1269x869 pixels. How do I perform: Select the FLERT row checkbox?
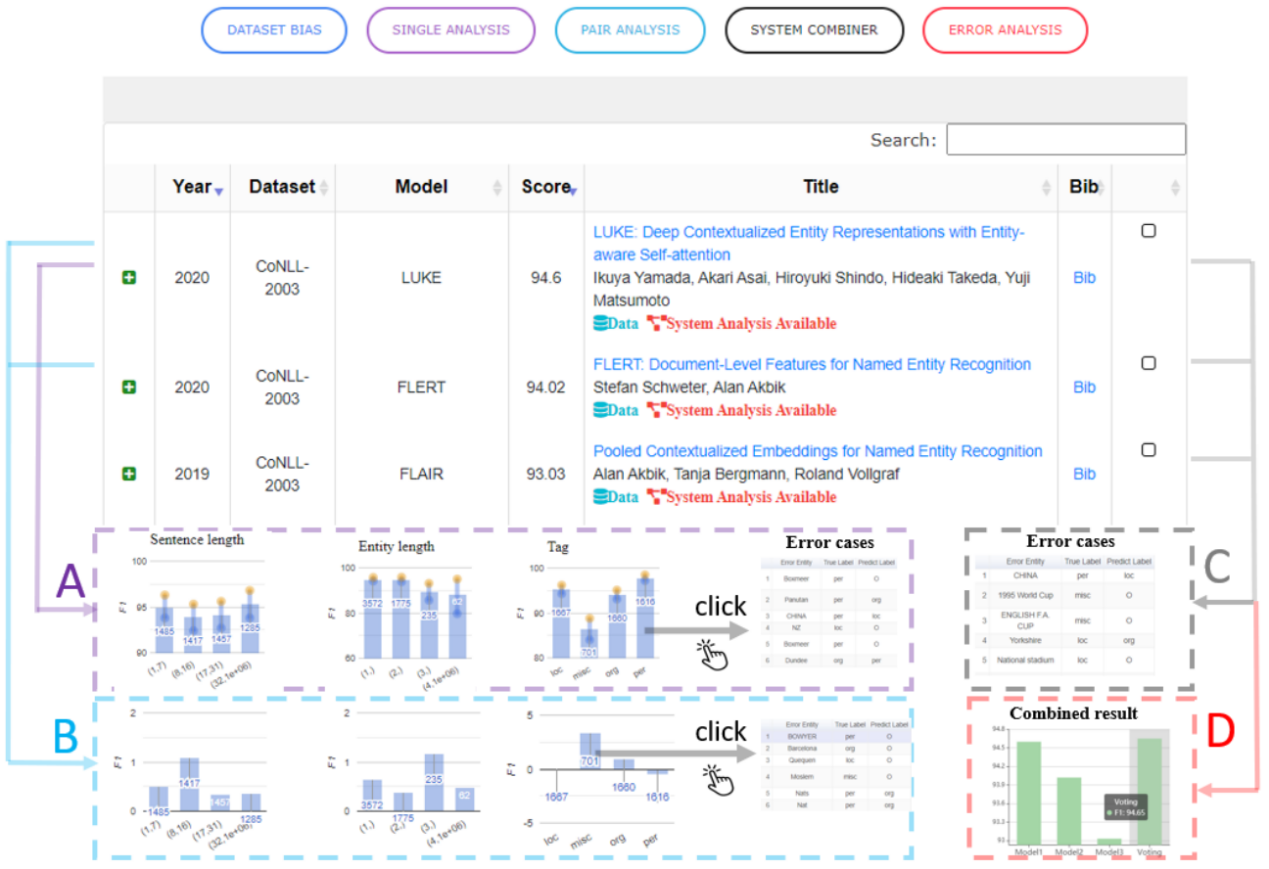click(x=1148, y=363)
